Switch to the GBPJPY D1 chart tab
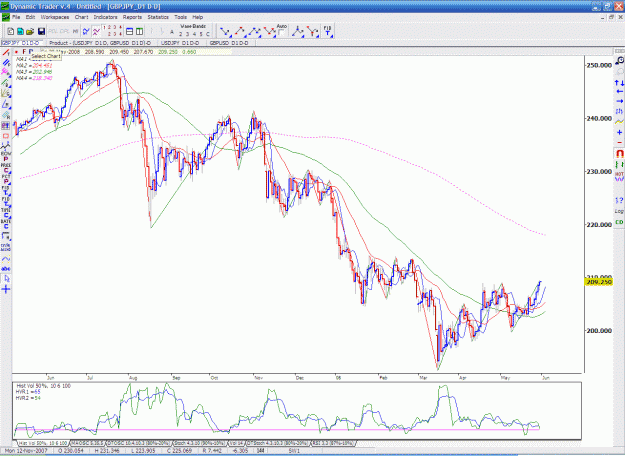 22,43
